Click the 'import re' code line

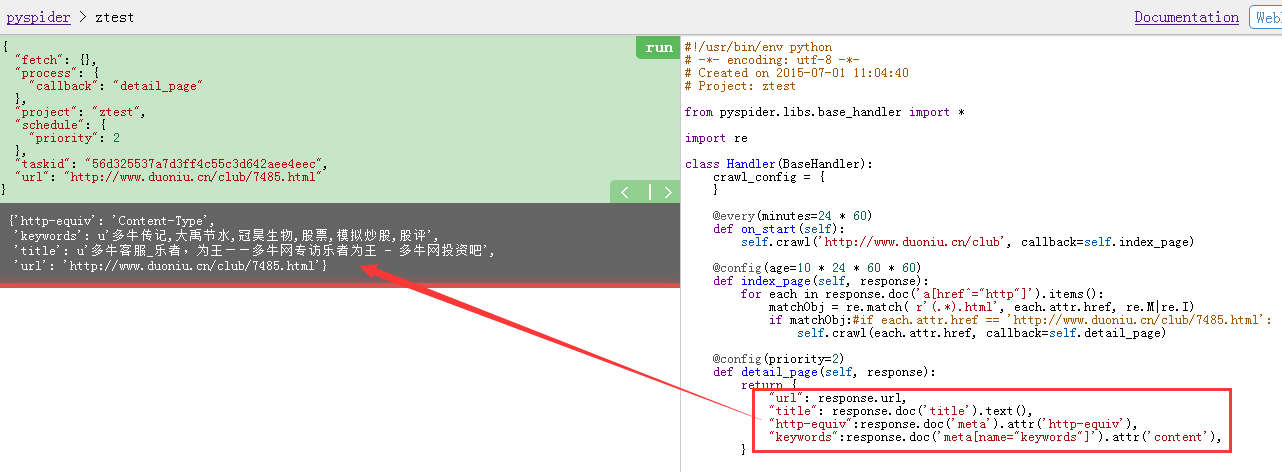click(x=716, y=138)
